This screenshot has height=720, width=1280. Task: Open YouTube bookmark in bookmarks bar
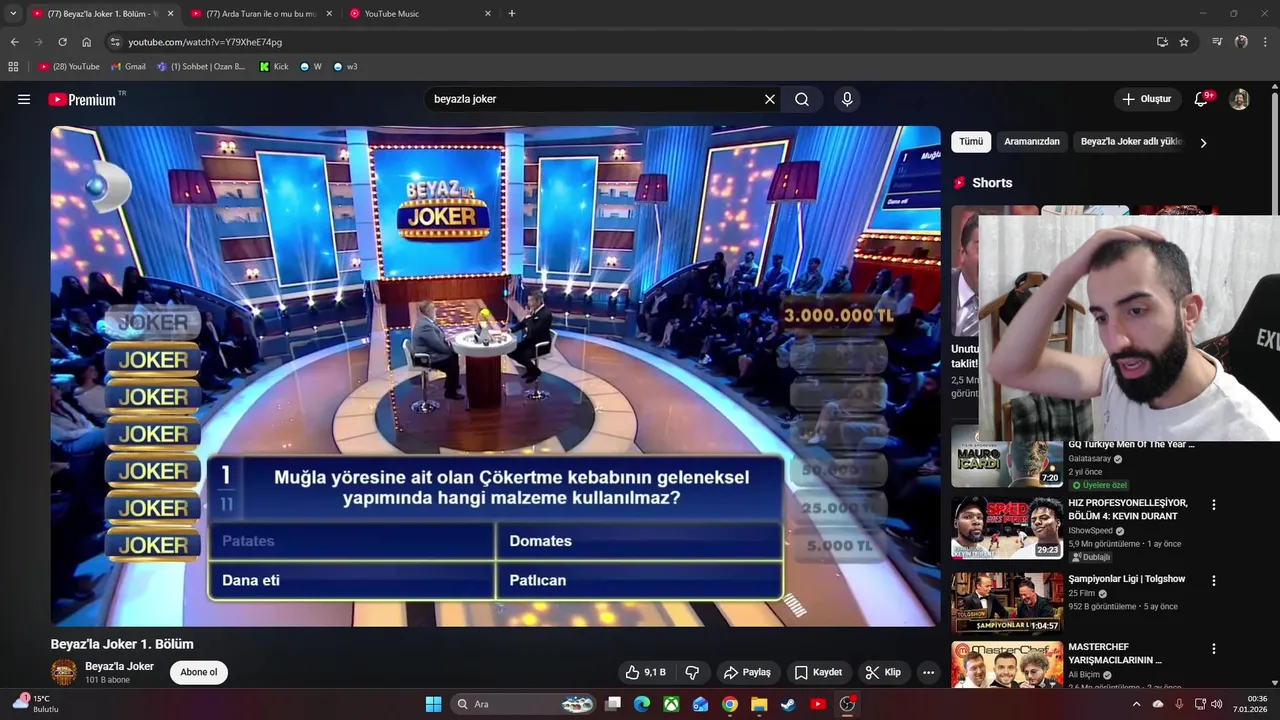69,67
